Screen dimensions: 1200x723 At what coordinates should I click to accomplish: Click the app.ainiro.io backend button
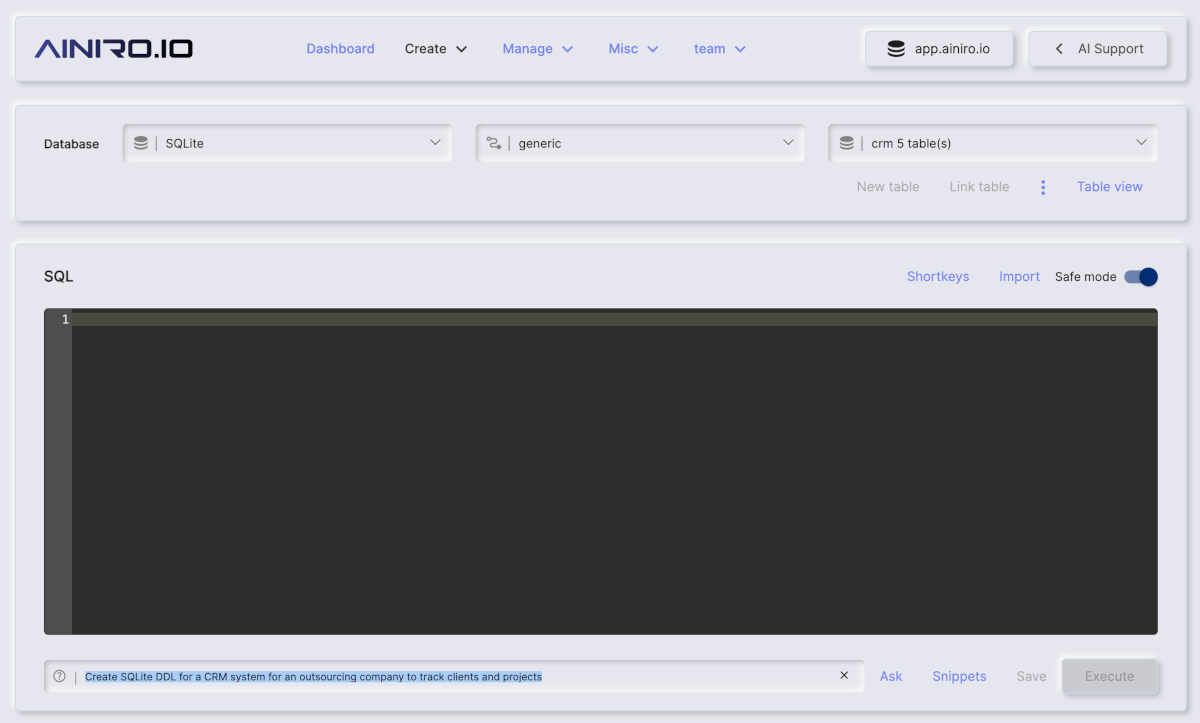tap(939, 48)
